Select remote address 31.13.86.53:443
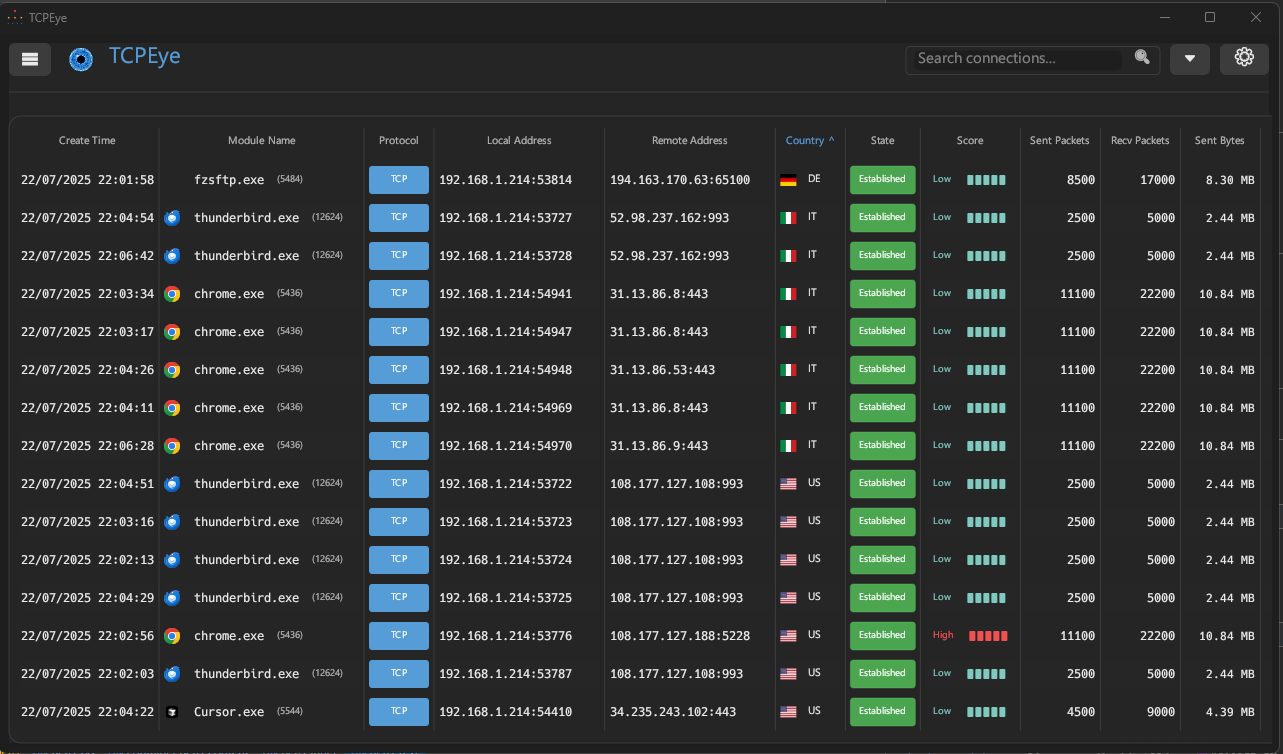 tap(663, 370)
